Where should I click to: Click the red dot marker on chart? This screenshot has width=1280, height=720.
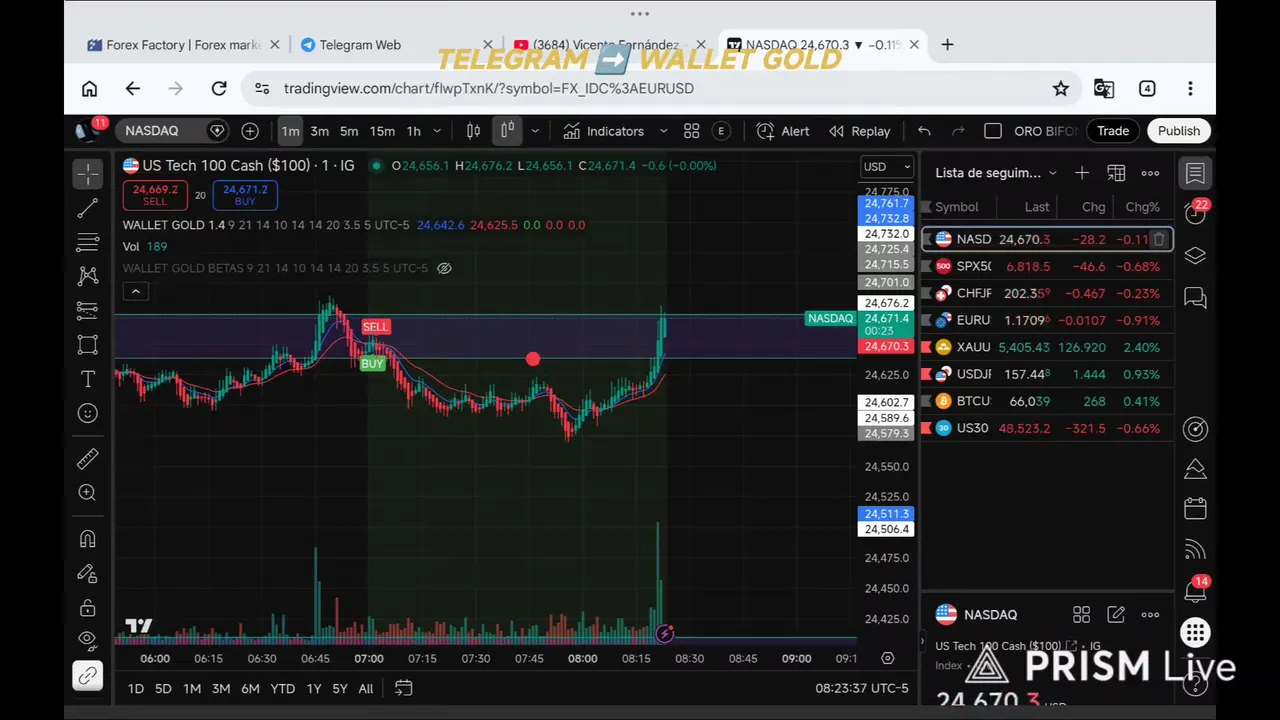tap(533, 359)
